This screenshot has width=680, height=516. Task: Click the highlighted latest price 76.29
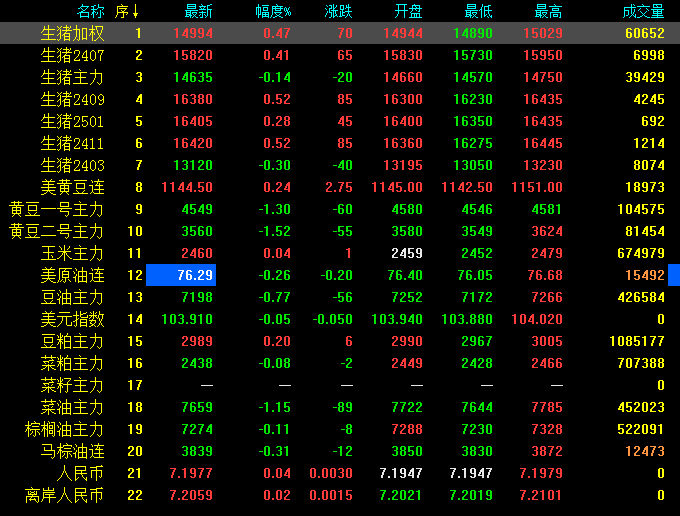[x=181, y=275]
